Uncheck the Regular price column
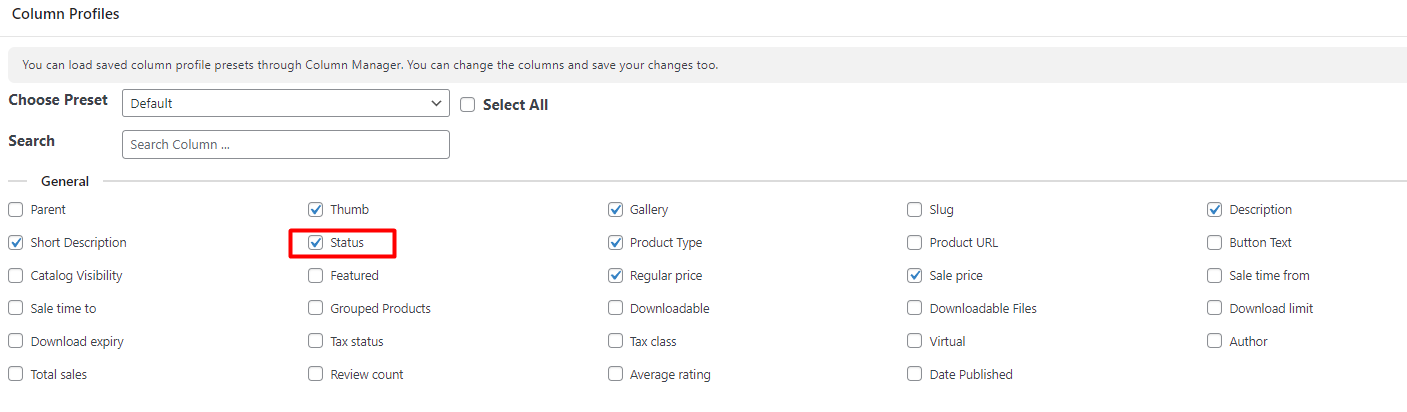 click(x=615, y=276)
